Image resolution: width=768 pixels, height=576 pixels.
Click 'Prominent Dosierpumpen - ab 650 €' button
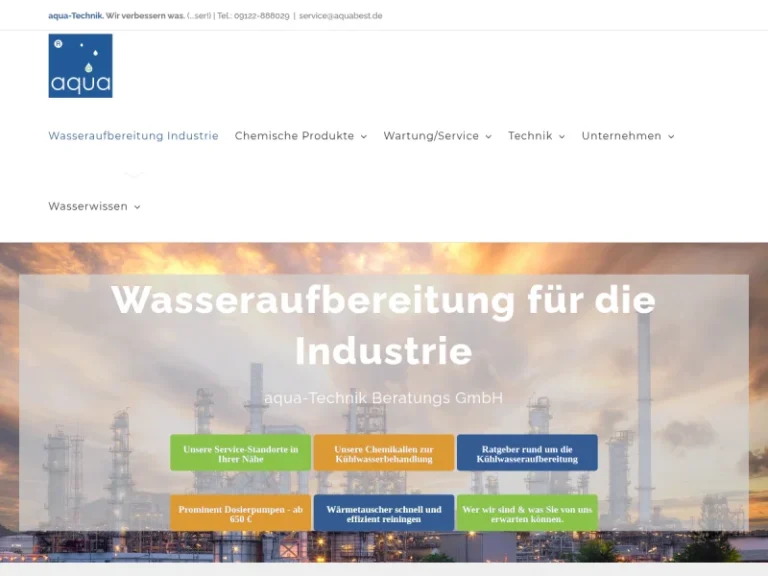point(240,513)
